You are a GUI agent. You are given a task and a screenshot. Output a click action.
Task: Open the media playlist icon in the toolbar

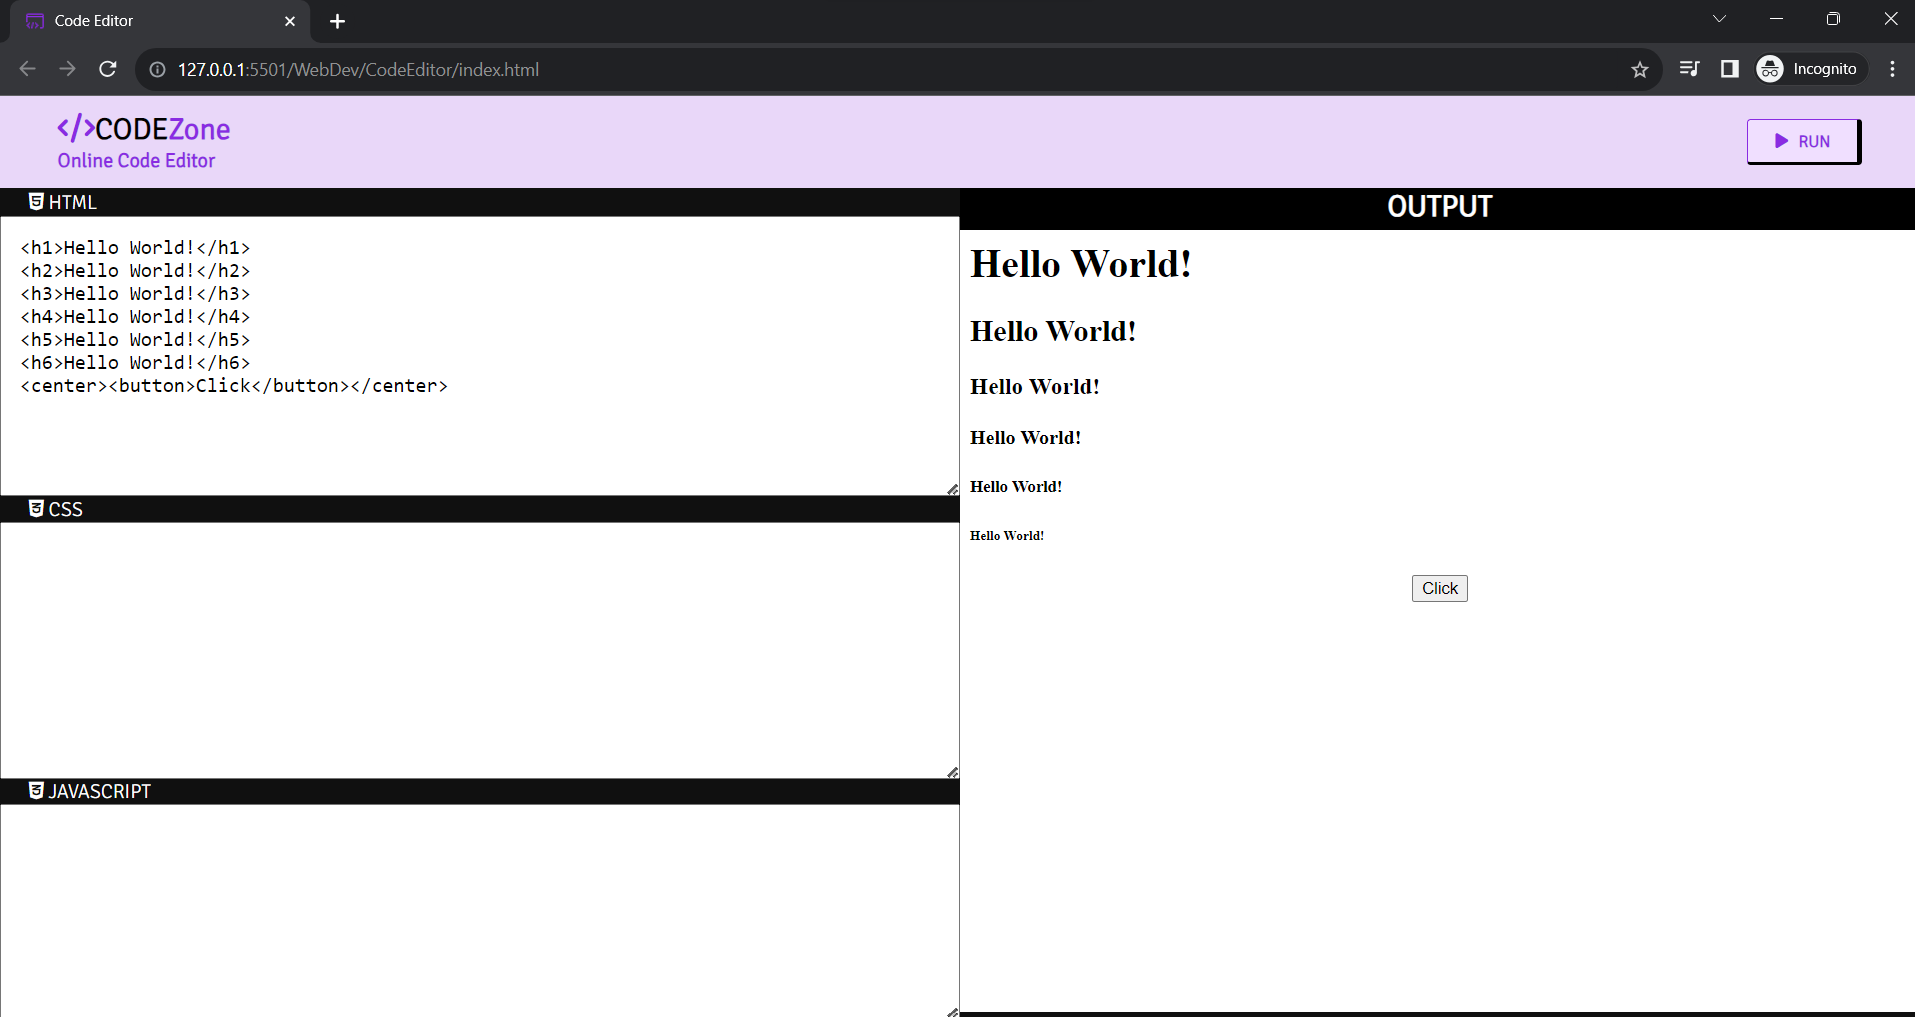coord(1689,68)
